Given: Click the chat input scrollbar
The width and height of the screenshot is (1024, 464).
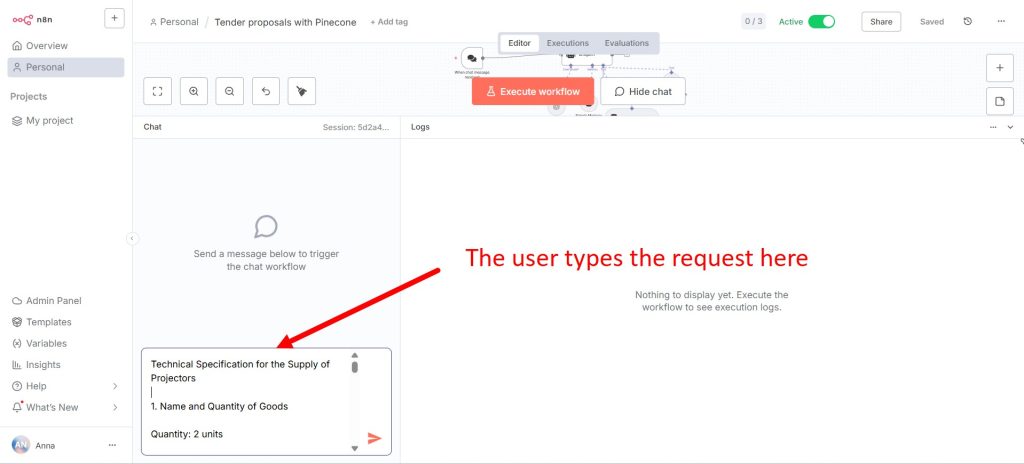Looking at the screenshot, I should (354, 366).
